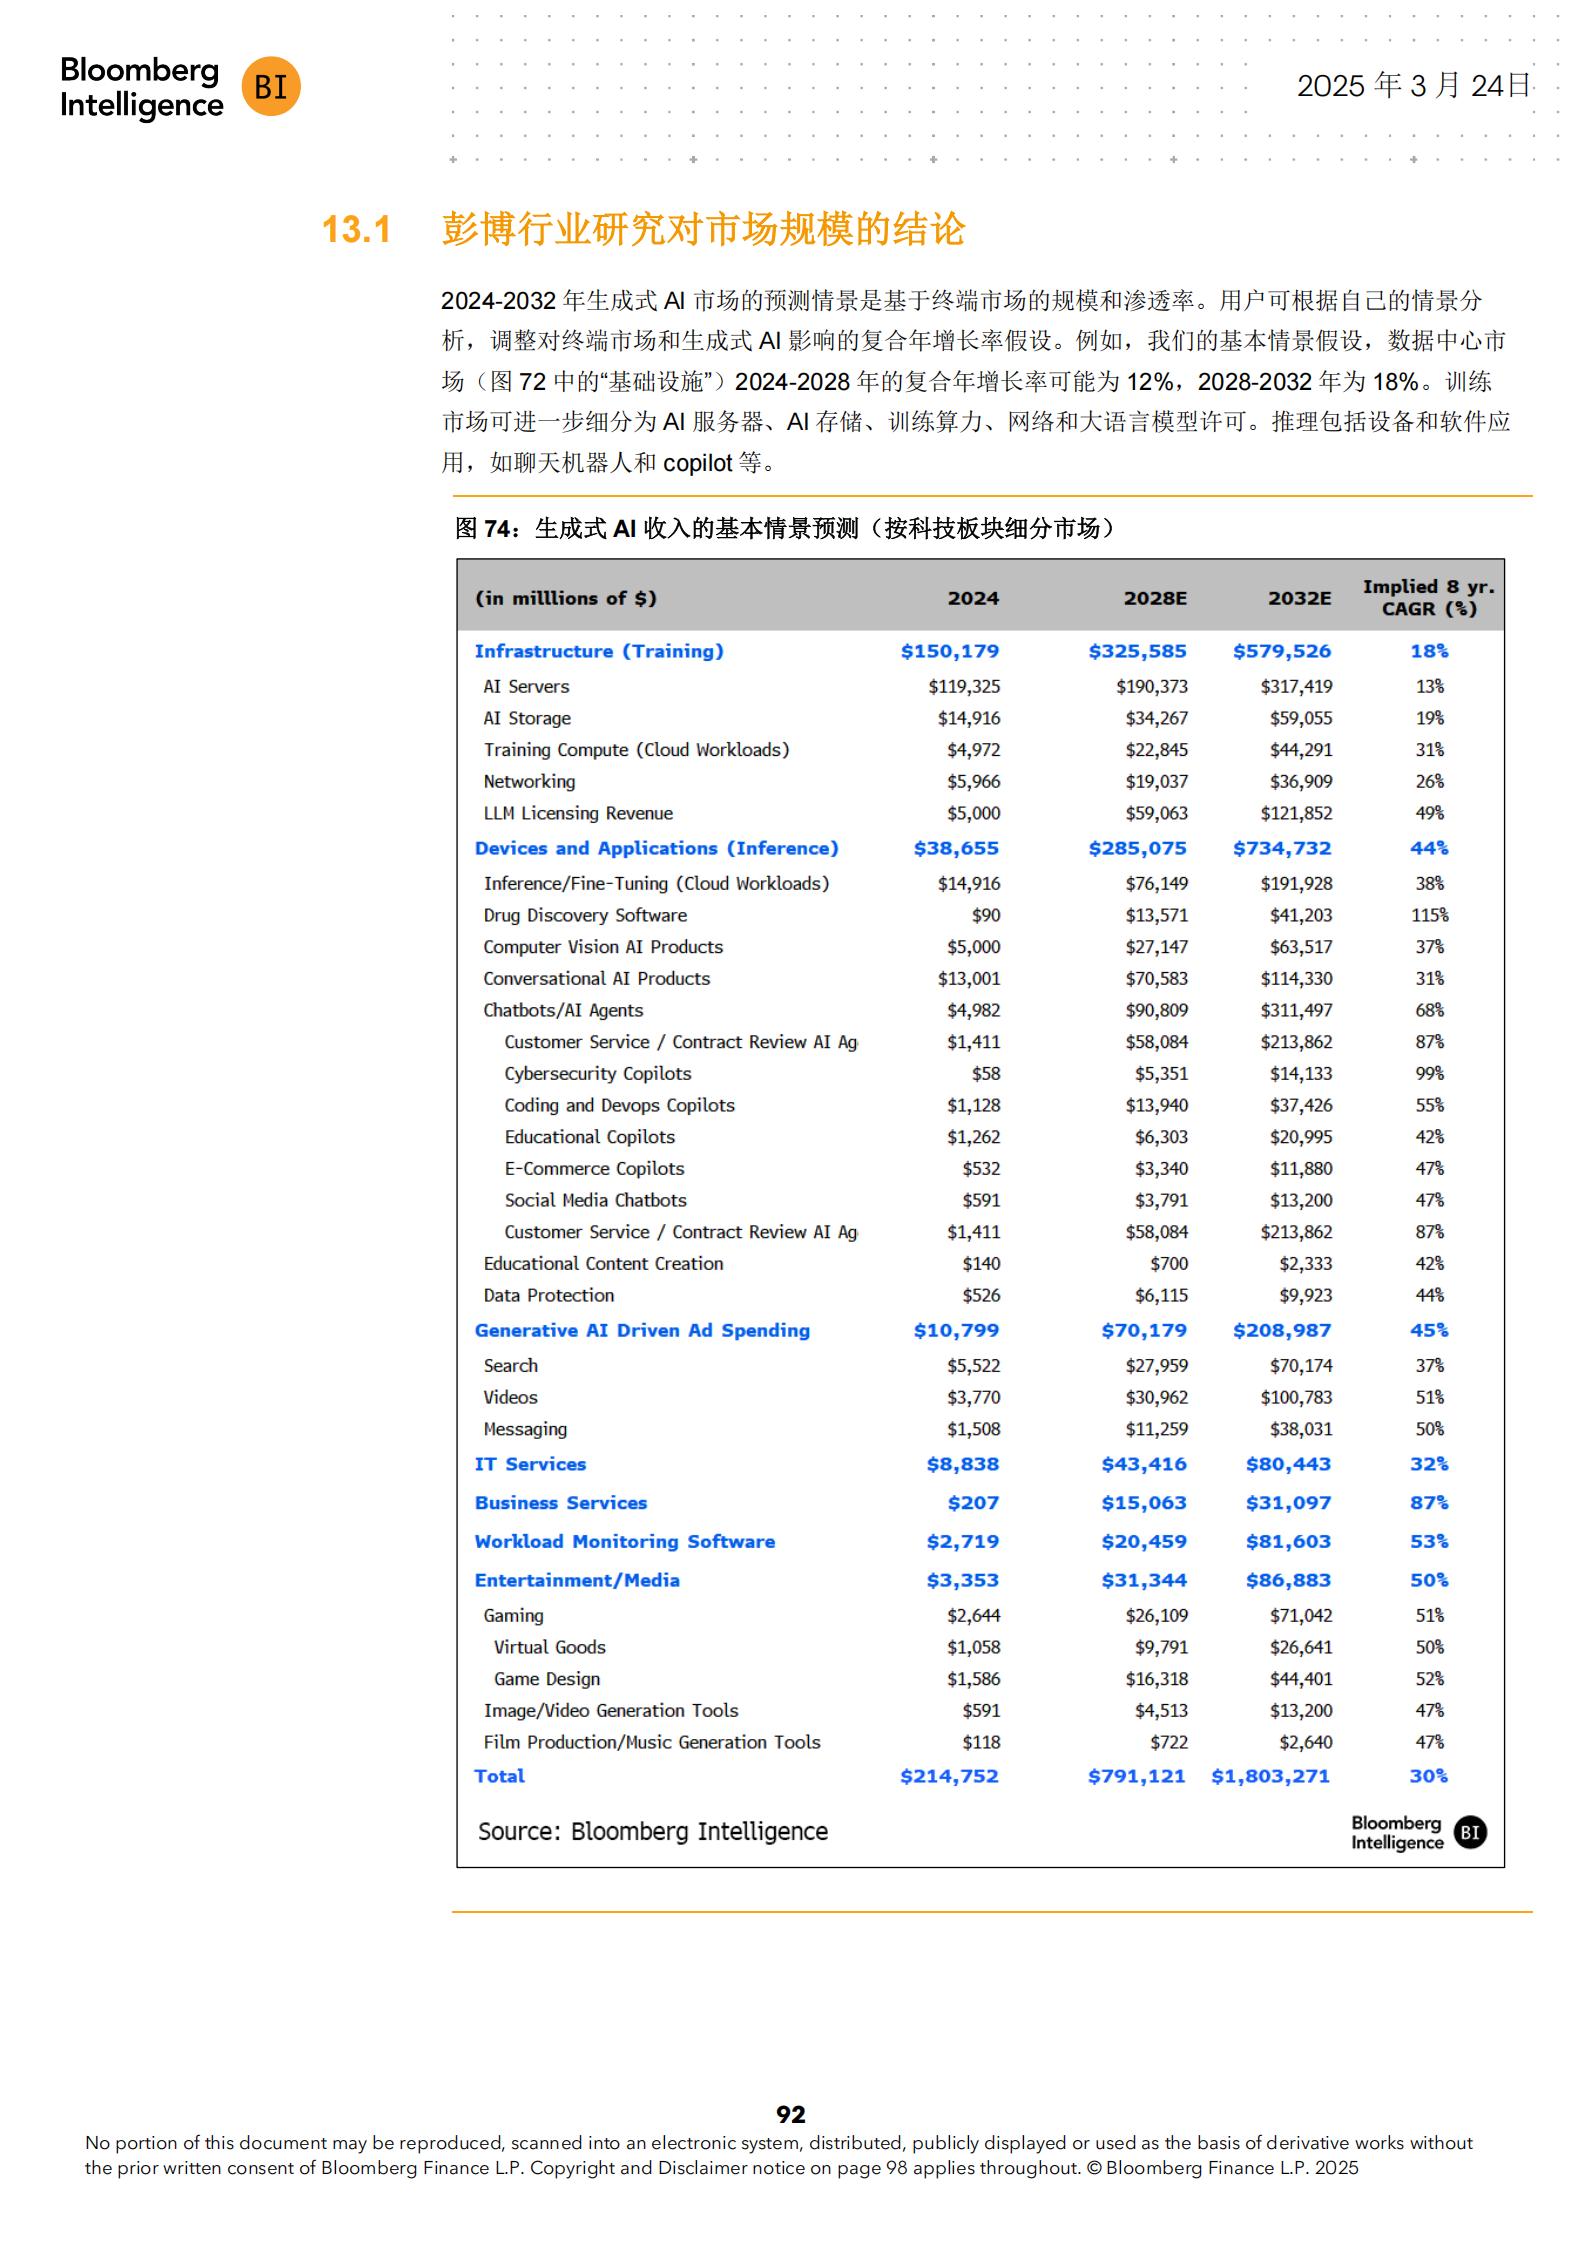Click the "LLM Licensing Revenue" row label

[x=578, y=813]
